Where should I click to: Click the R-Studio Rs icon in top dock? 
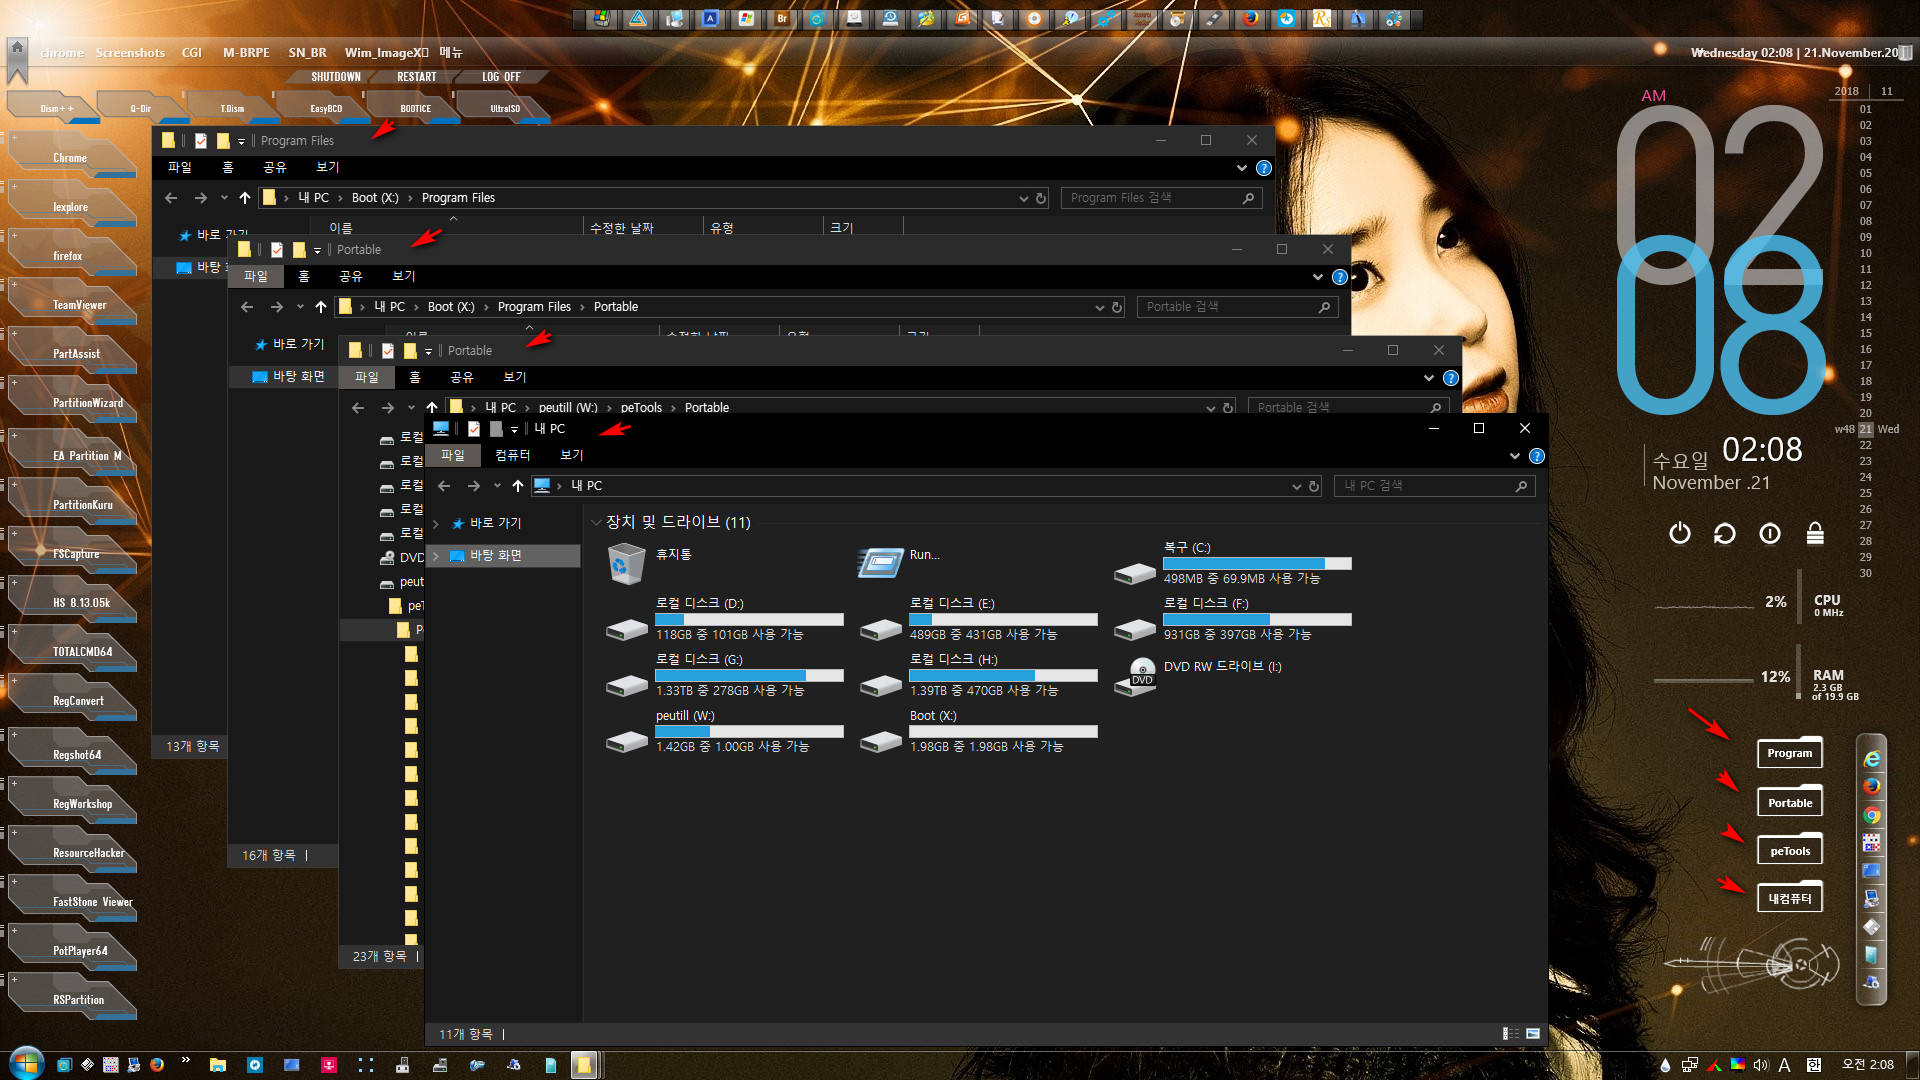pos(1322,18)
